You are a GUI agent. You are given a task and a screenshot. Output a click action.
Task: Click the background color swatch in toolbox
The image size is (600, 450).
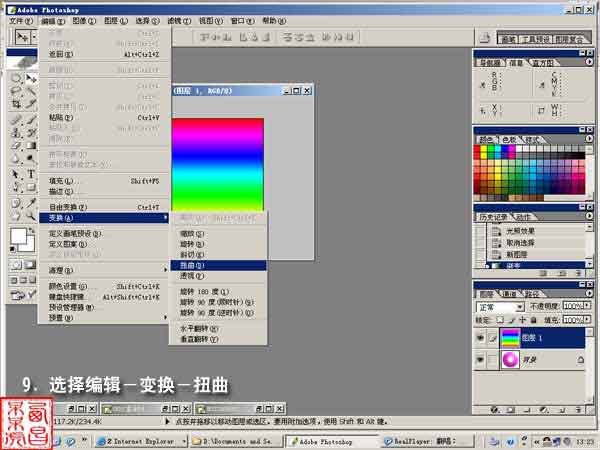click(29, 245)
